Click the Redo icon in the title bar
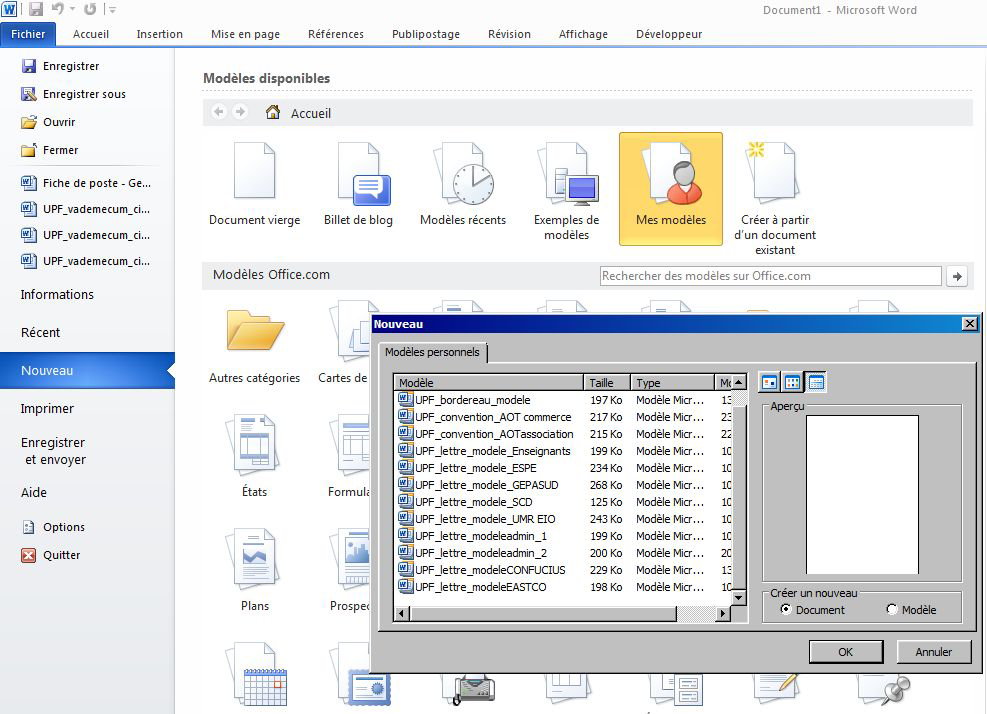987x714 pixels. [90, 9]
